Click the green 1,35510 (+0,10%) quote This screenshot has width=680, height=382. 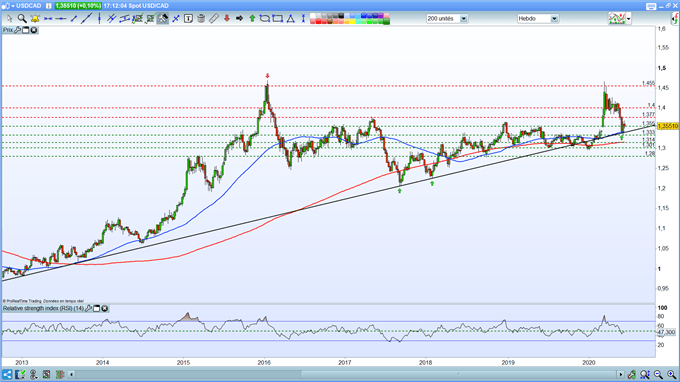(78, 6)
